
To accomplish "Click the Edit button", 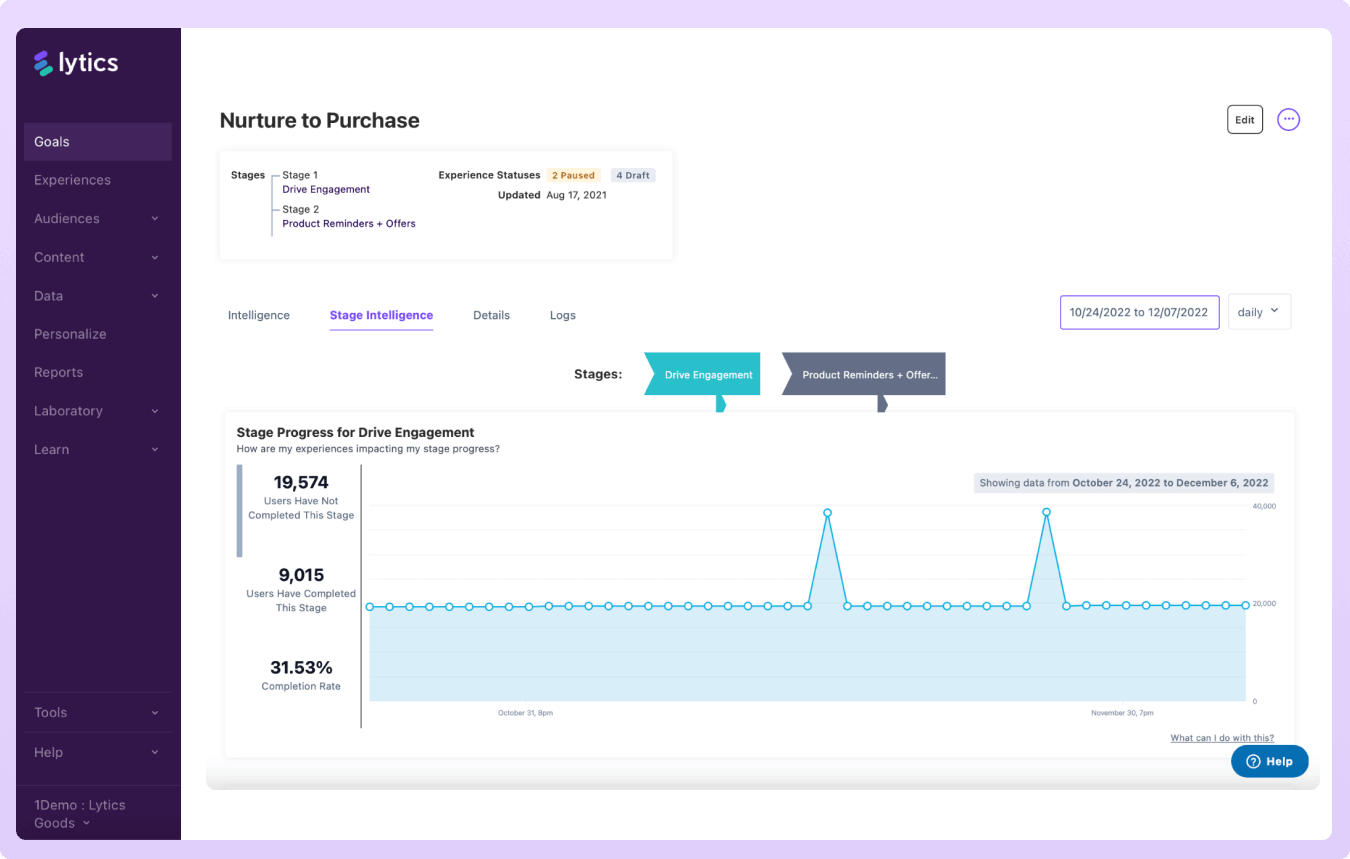I will click(1244, 120).
